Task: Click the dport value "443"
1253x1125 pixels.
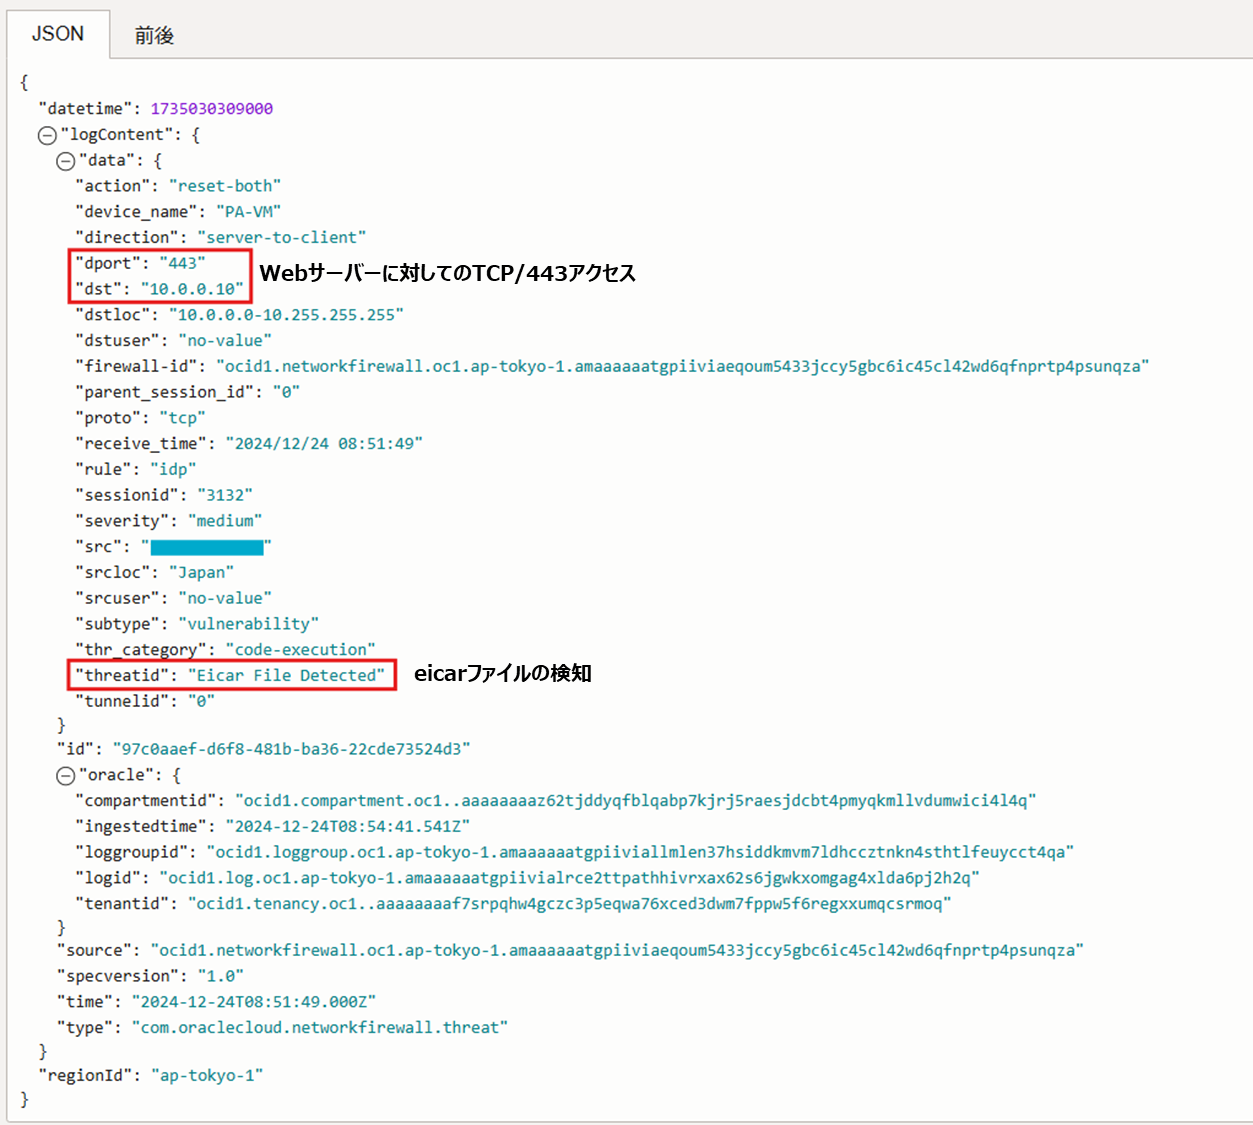Action: [182, 263]
